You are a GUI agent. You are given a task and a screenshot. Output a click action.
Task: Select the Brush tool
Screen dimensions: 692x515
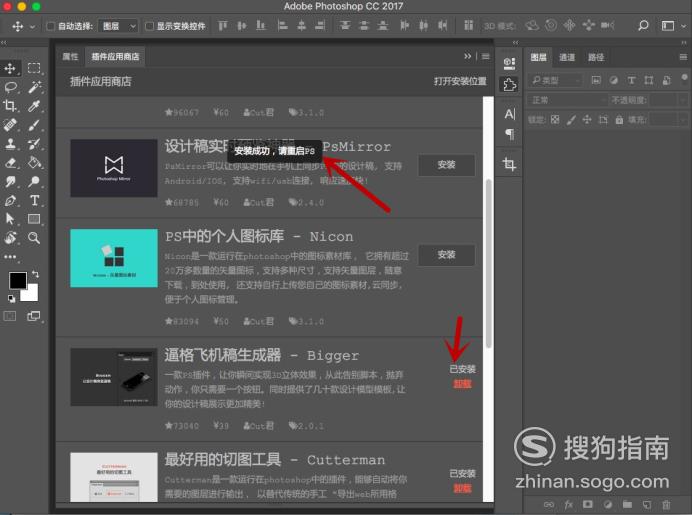coord(34,125)
